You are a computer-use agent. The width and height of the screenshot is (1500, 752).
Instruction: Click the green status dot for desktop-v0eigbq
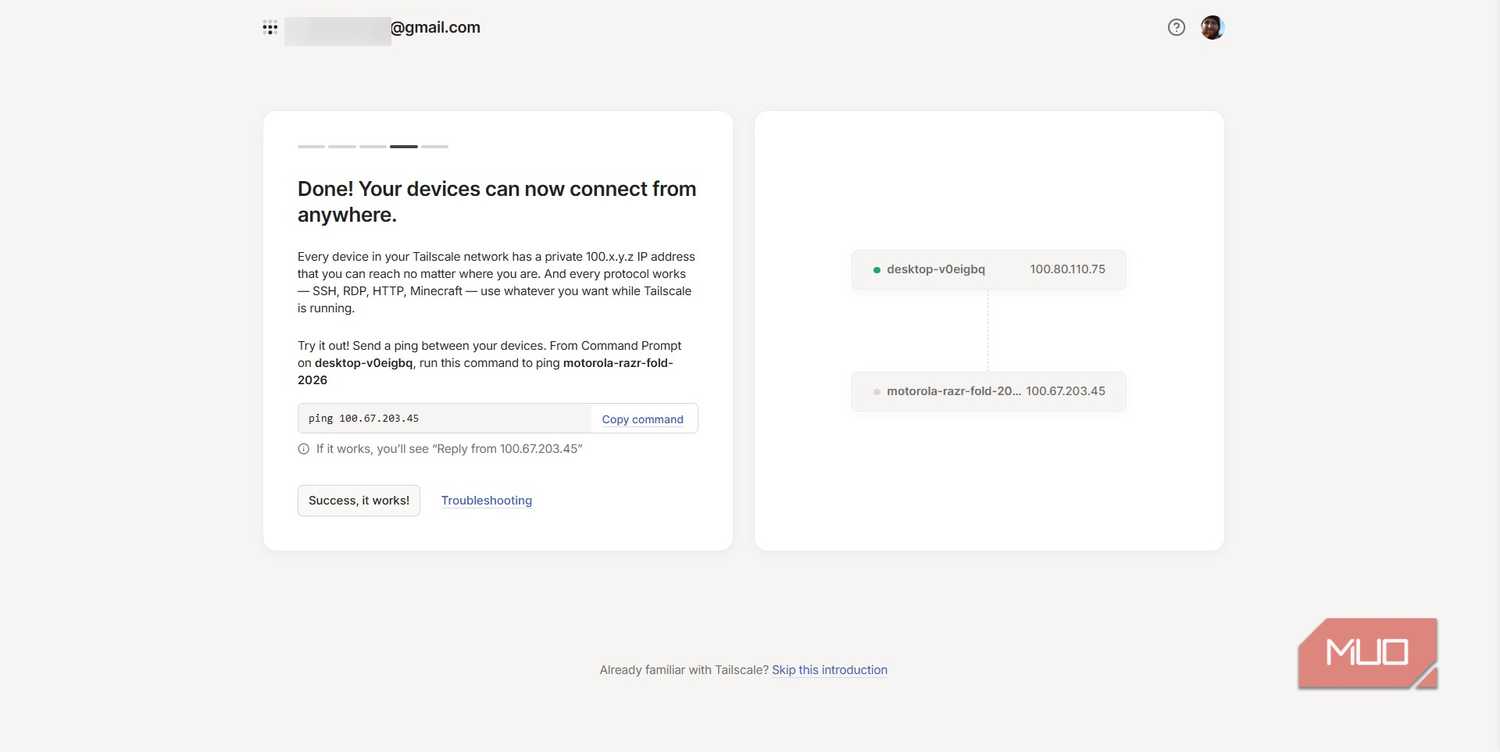(x=877, y=270)
